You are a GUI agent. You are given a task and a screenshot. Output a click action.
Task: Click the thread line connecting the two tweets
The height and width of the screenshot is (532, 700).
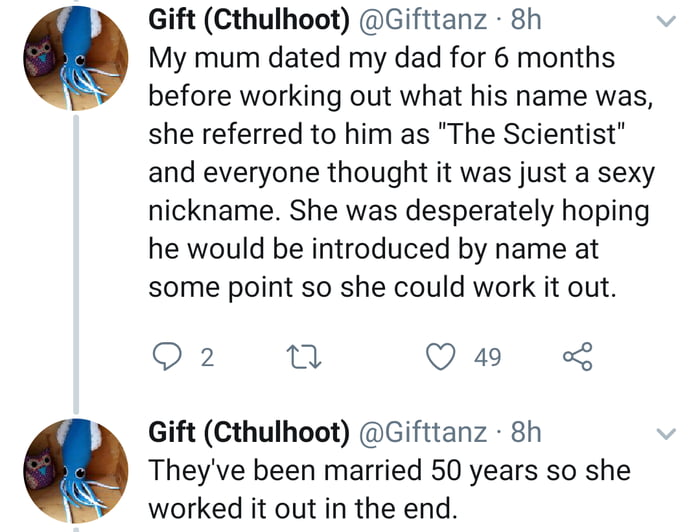point(77,260)
